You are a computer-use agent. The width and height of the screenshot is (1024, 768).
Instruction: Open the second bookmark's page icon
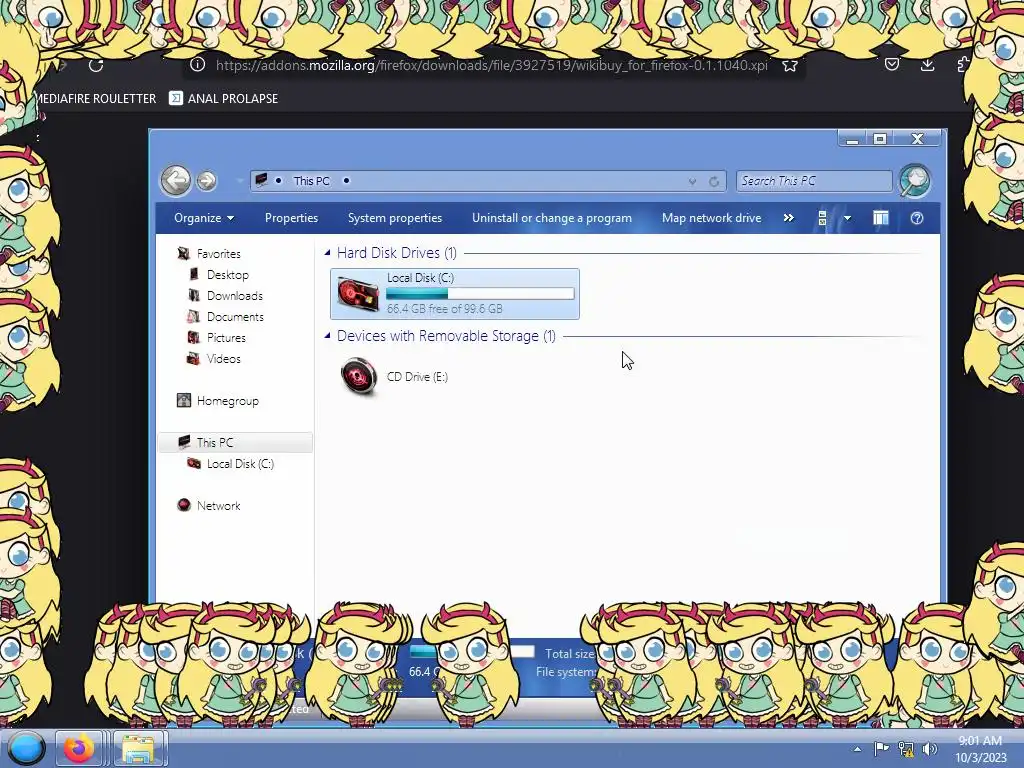(176, 98)
